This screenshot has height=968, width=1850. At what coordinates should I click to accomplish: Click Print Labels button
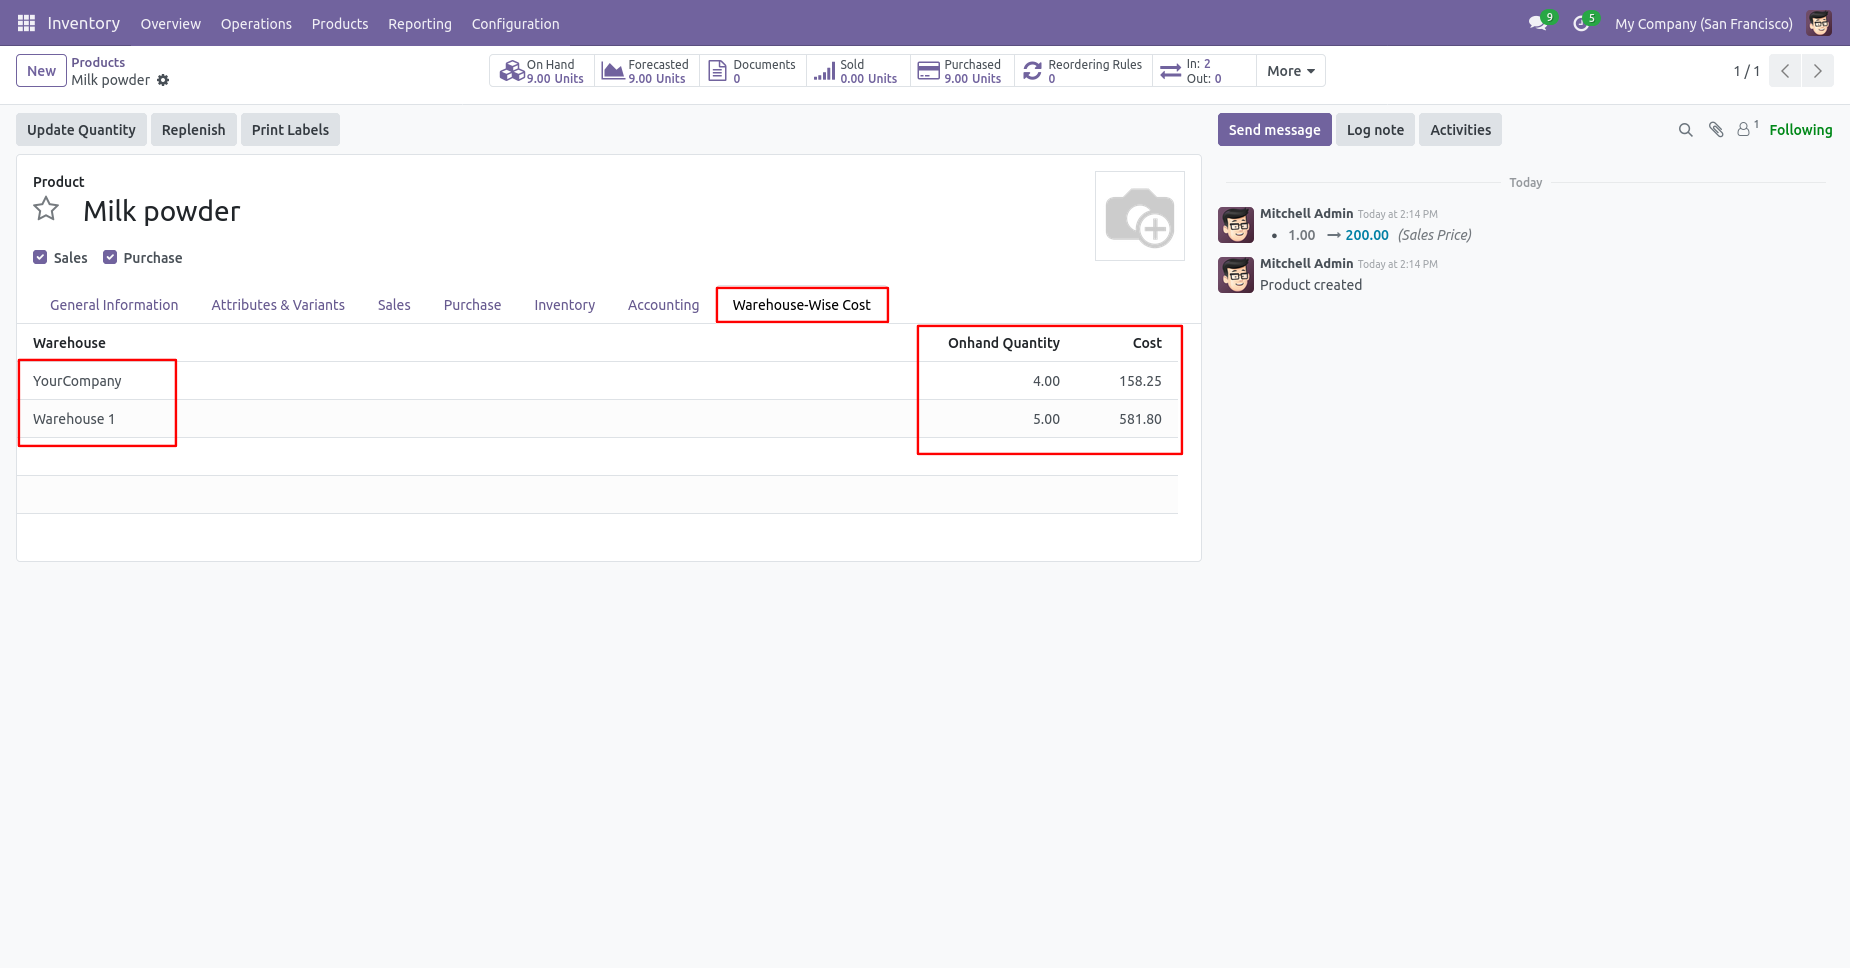point(290,130)
